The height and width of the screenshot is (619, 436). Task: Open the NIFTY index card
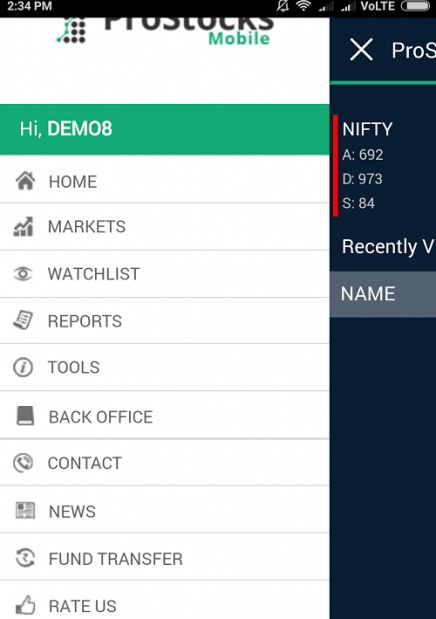[x=385, y=166]
